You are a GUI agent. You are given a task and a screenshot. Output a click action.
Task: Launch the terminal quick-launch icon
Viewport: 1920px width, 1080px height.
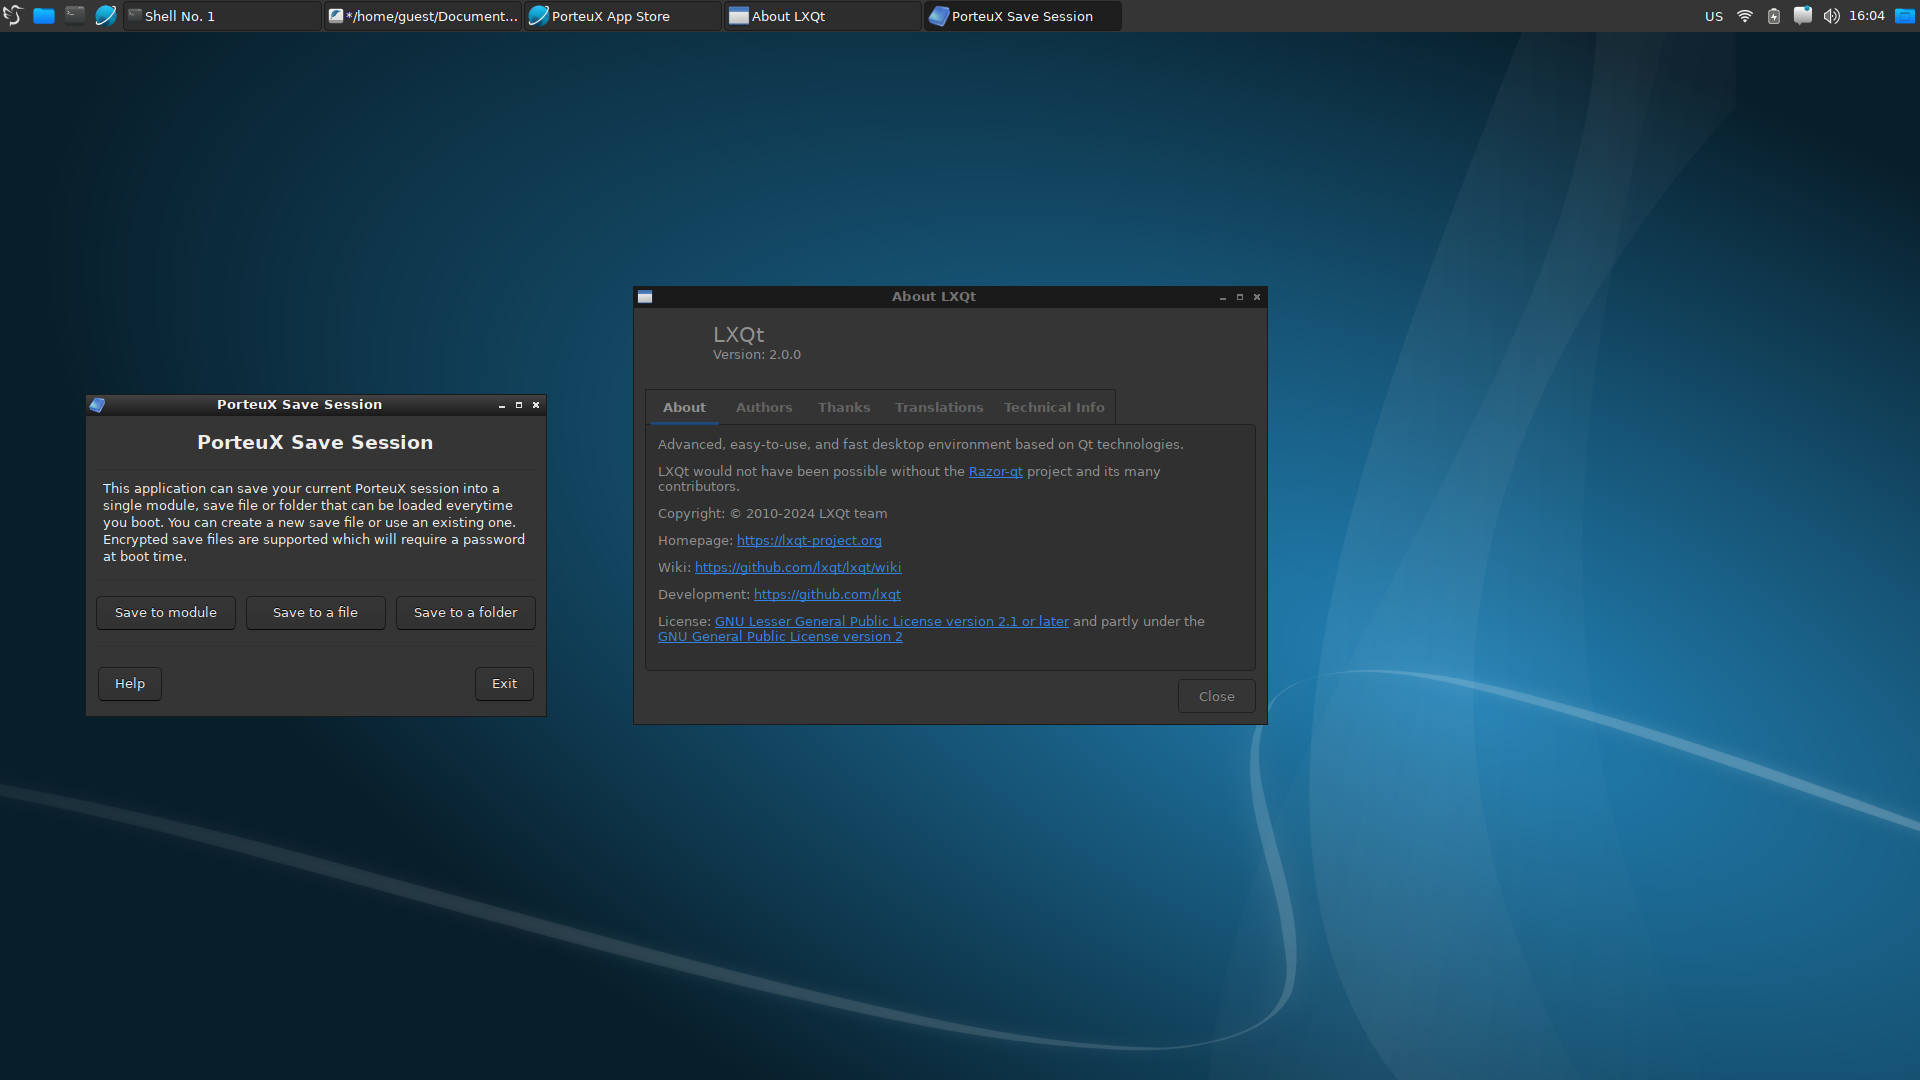point(75,15)
